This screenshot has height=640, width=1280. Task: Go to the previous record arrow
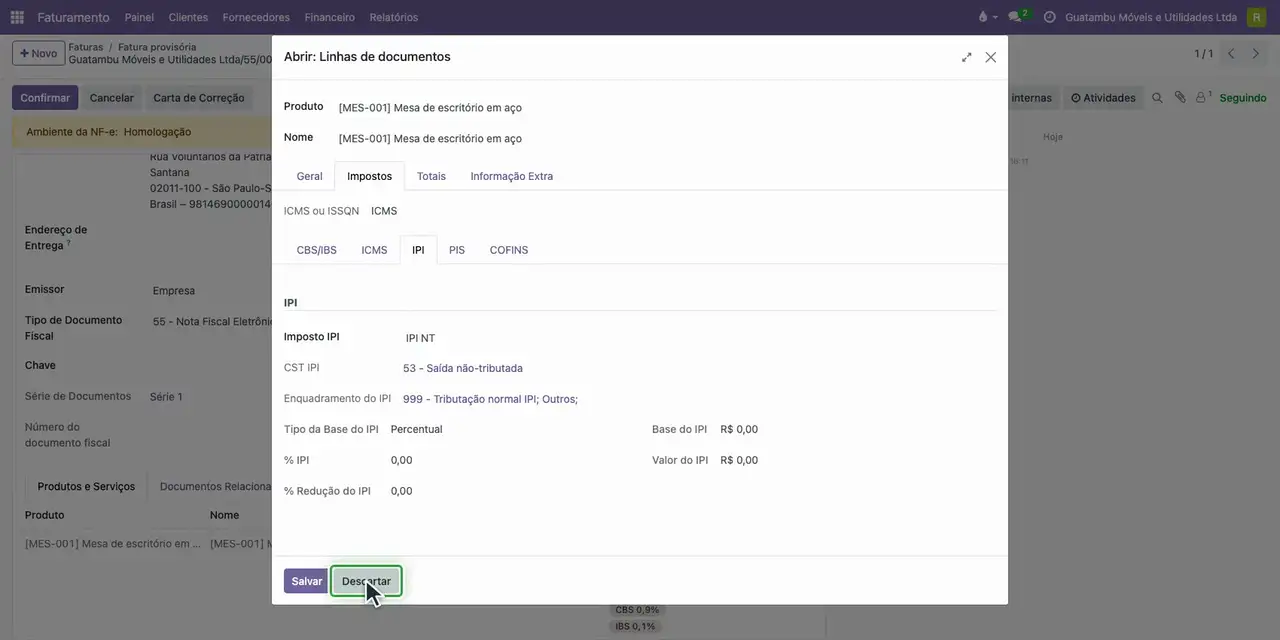(1231, 54)
